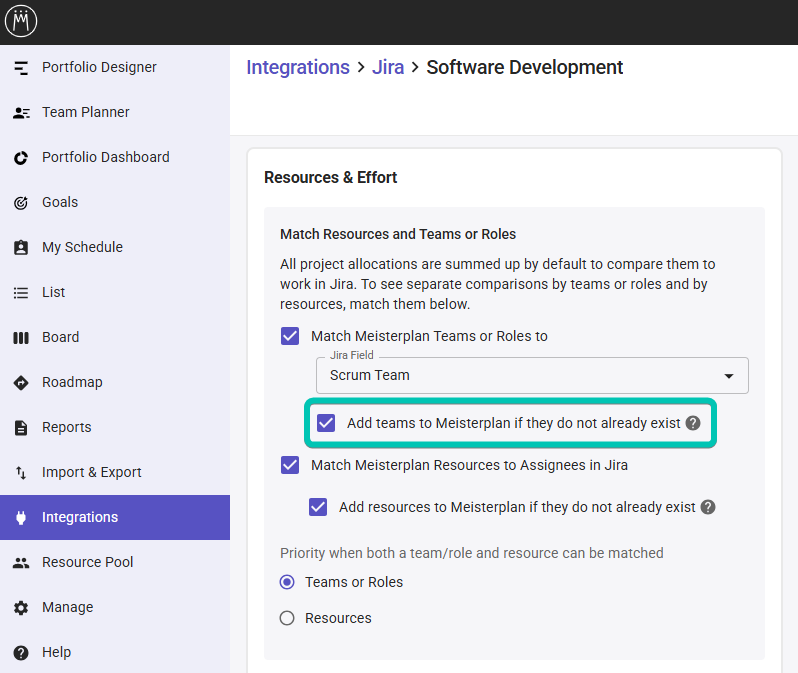
Task: Click the Resource Pool people icon
Action: [21, 563]
